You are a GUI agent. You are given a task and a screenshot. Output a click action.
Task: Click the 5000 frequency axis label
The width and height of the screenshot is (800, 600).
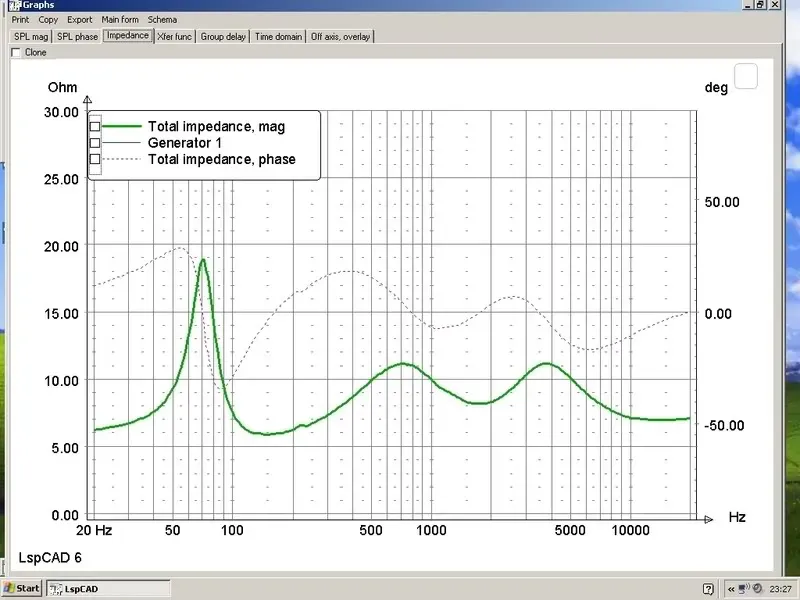(570, 530)
